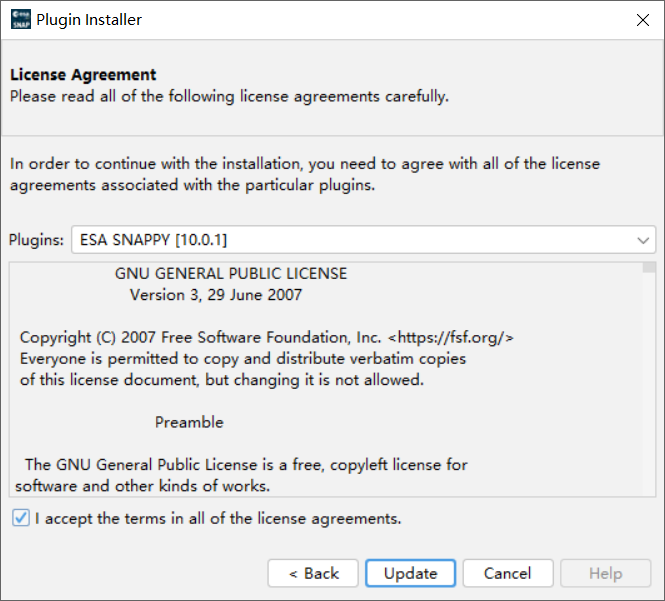Click the https://fsf.org/ link in license
The width and height of the screenshot is (665, 601).
451,337
